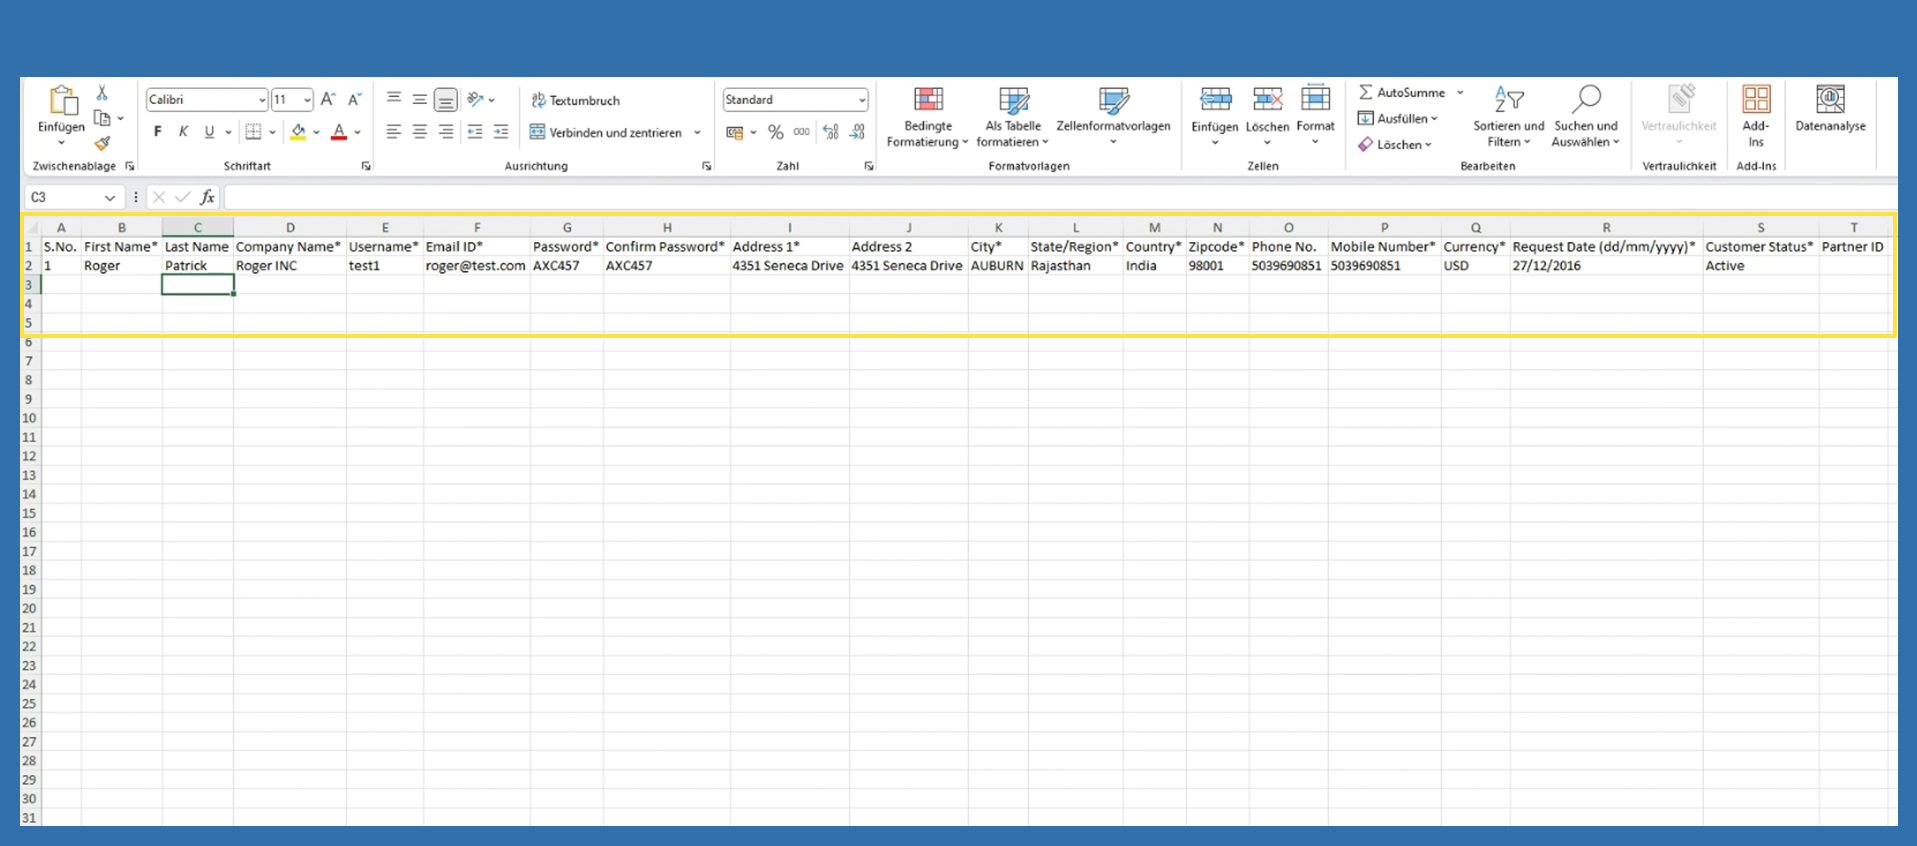Expand the Standard number format dropdown
Screen dimensions: 1917x846
(861, 100)
